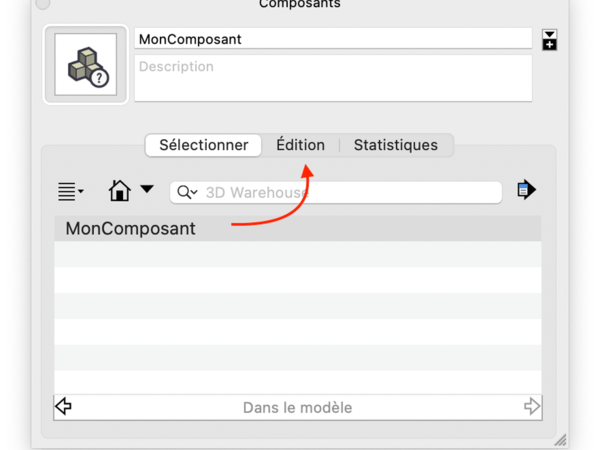Open the list view options dropdown
The image size is (600, 450).
70,190
